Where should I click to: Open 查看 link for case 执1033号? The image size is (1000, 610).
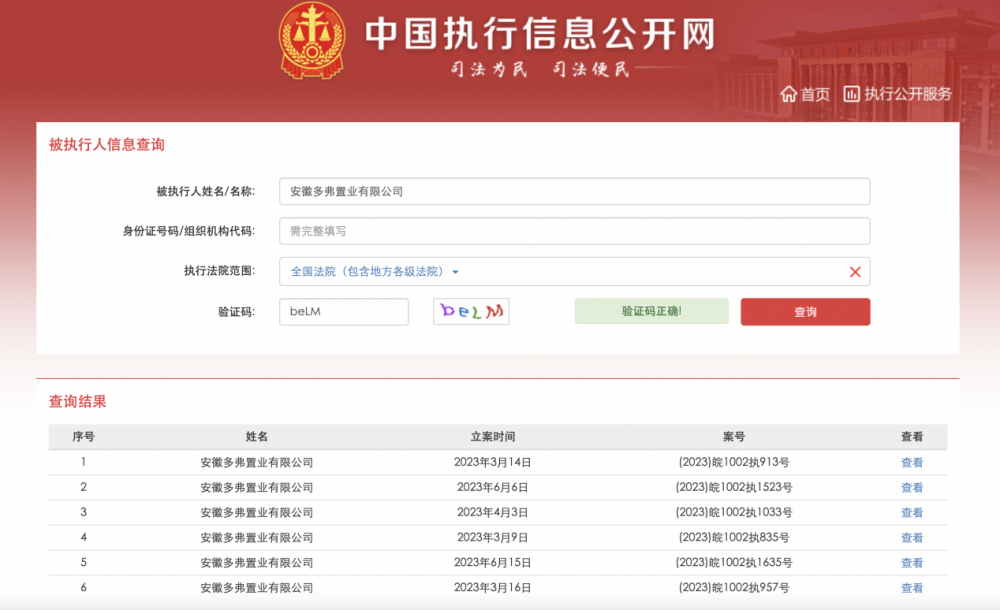click(x=911, y=512)
